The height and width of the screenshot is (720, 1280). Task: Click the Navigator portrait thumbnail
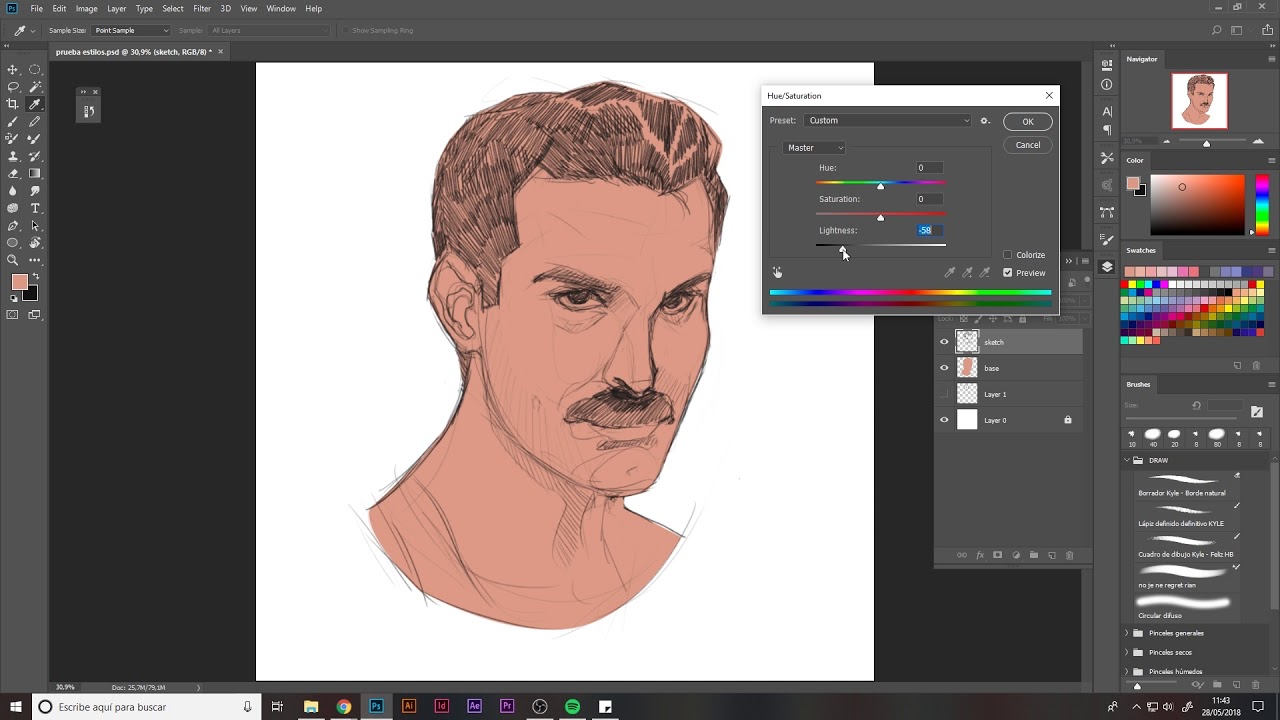pyautogui.click(x=1200, y=101)
